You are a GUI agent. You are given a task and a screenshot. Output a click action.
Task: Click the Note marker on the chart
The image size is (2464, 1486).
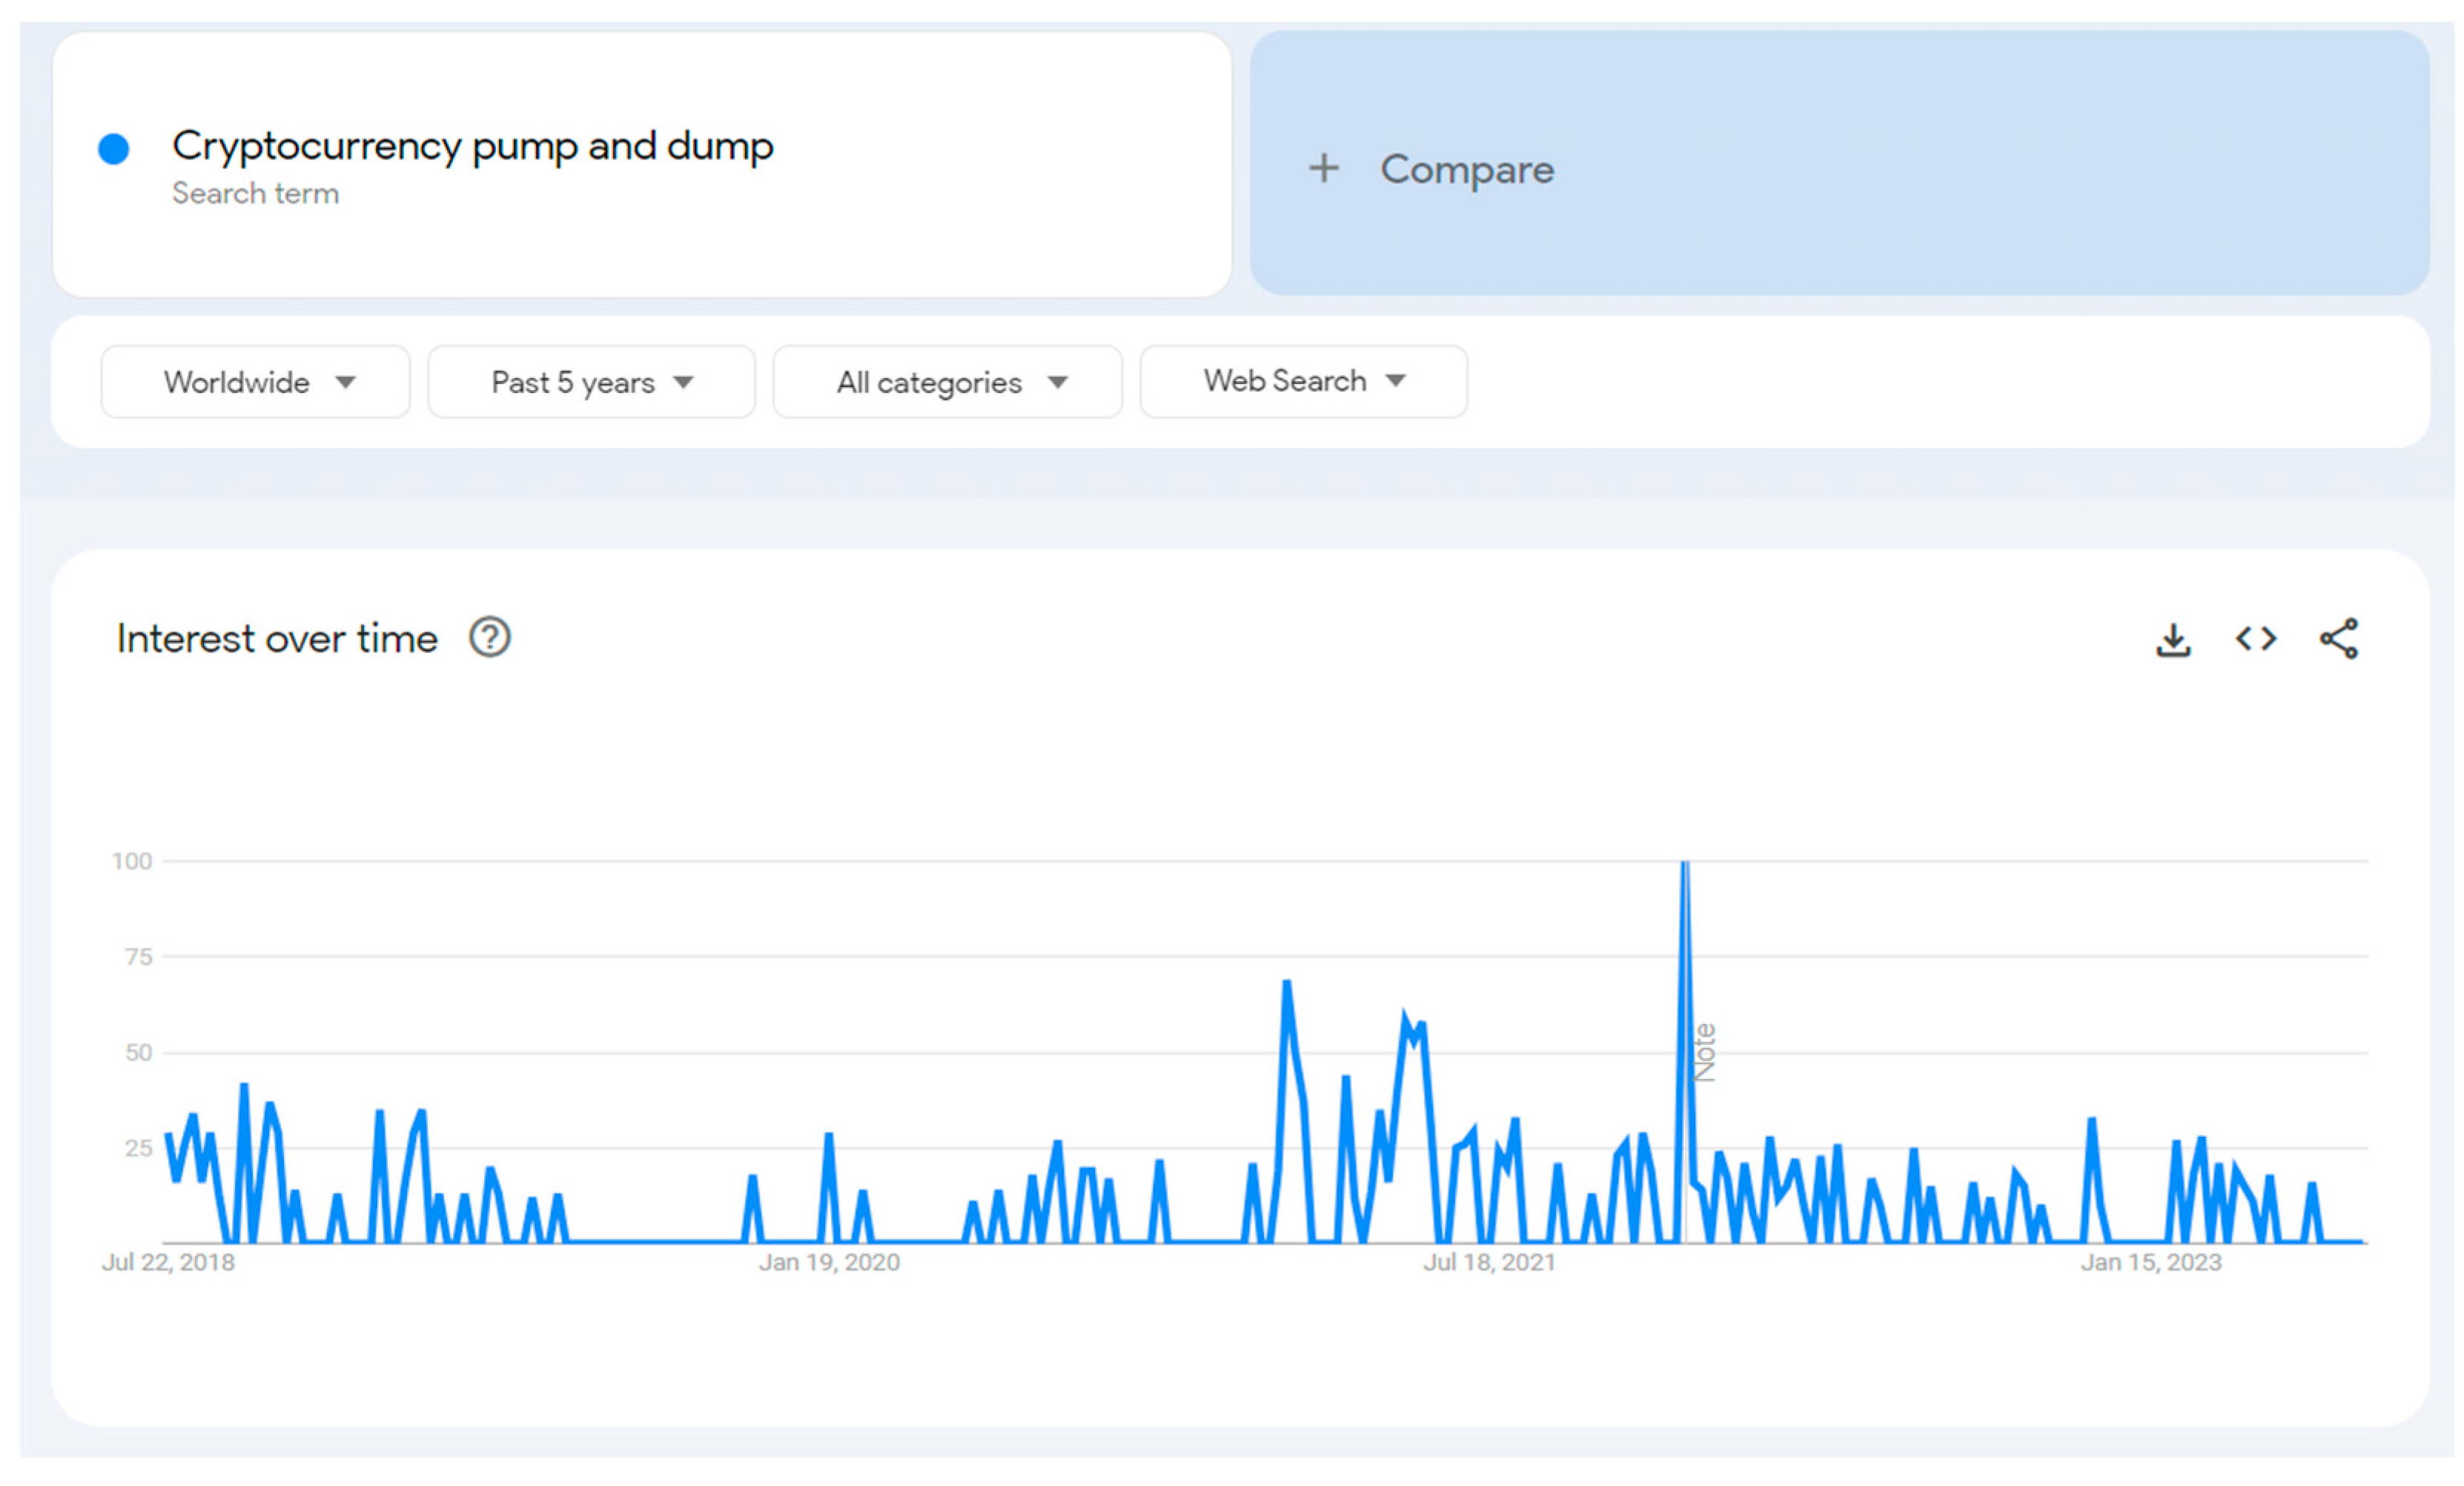coord(1705,1052)
